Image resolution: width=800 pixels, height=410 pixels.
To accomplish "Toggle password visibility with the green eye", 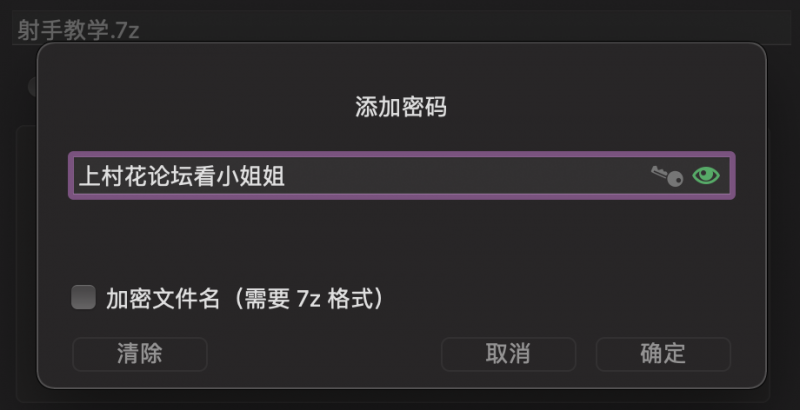I will click(706, 176).
